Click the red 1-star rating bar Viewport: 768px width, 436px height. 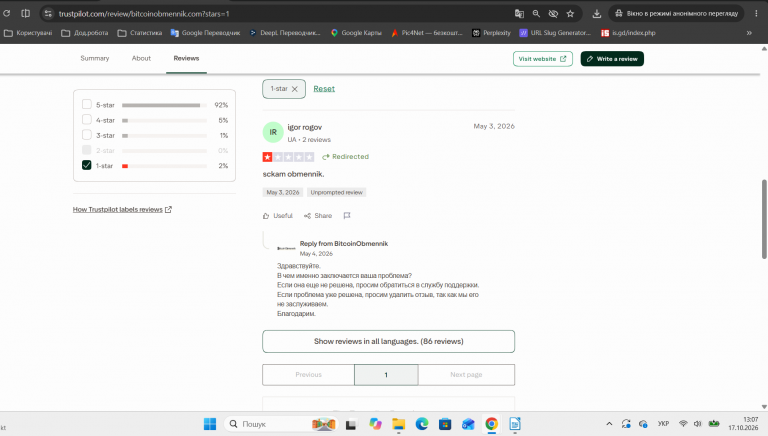pyautogui.click(x=125, y=166)
